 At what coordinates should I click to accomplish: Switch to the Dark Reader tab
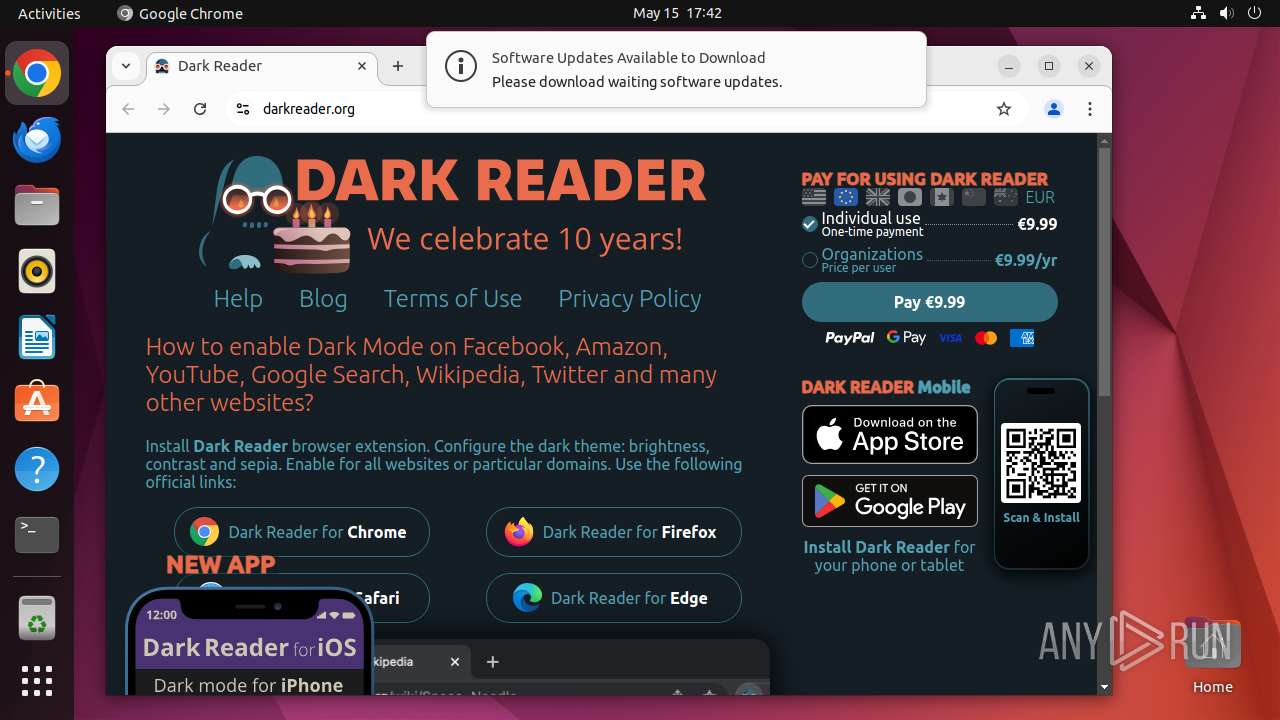coord(262,66)
